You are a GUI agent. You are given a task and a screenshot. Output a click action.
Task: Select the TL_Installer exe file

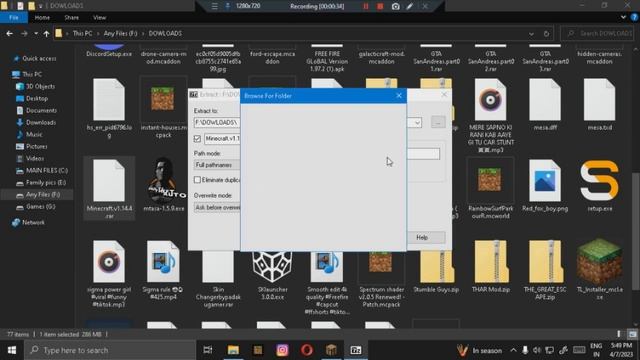pyautogui.click(x=600, y=269)
